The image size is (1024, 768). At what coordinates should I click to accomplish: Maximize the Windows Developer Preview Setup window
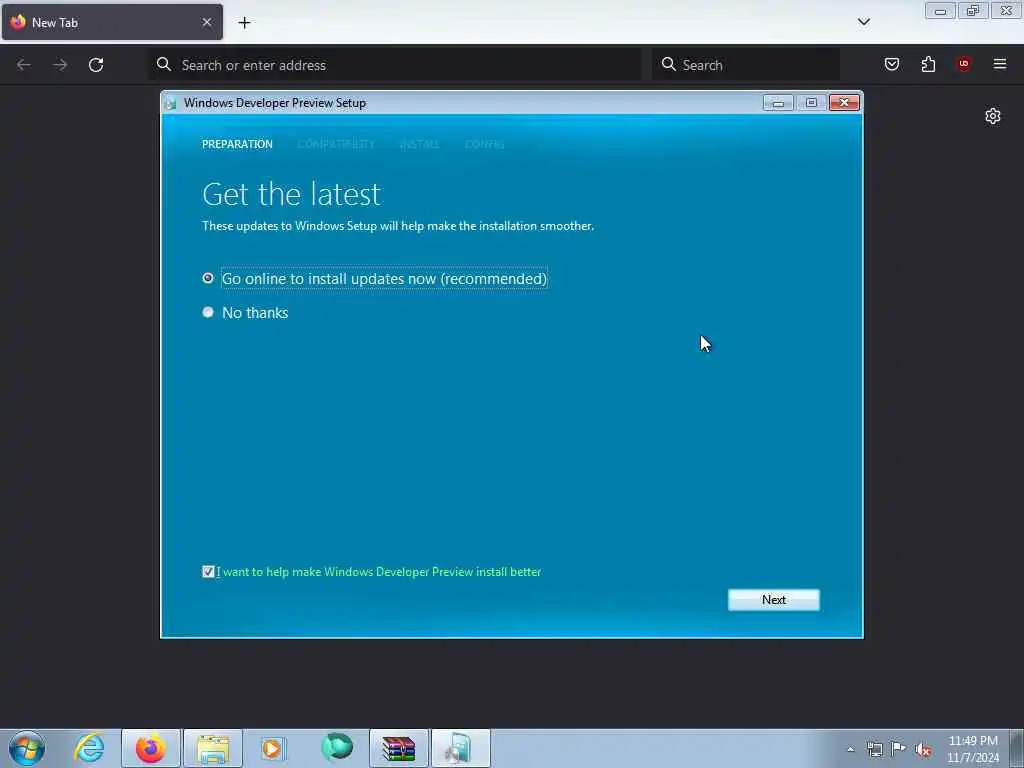811,103
